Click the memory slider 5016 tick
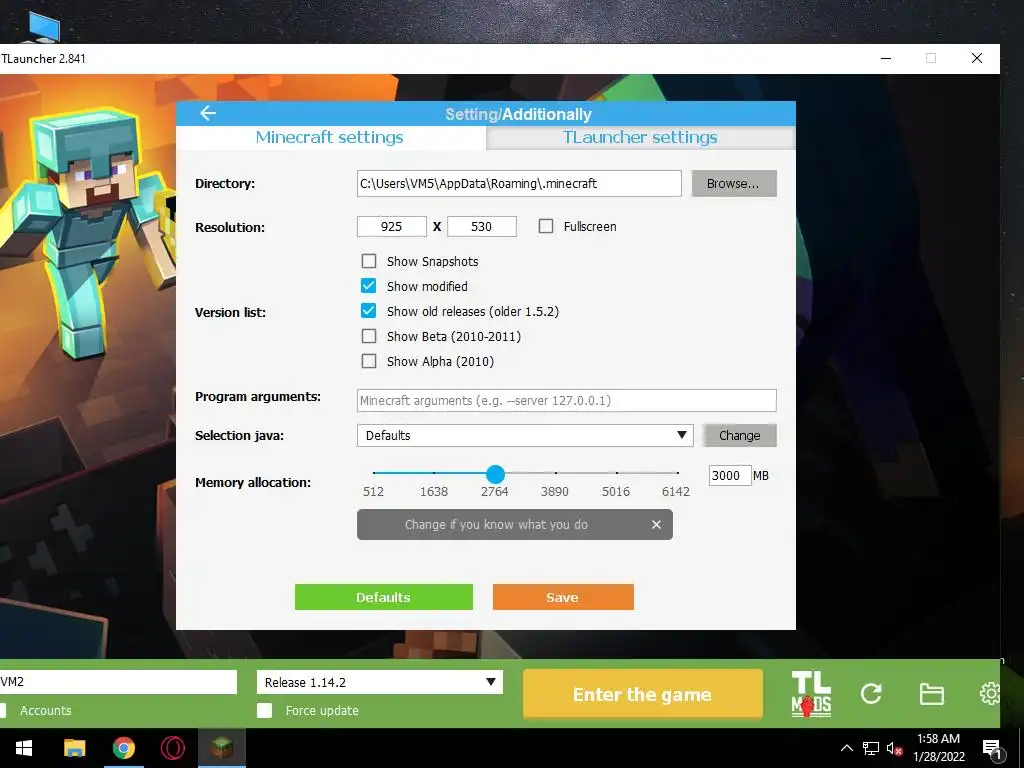The height and width of the screenshot is (768, 1024). [616, 473]
